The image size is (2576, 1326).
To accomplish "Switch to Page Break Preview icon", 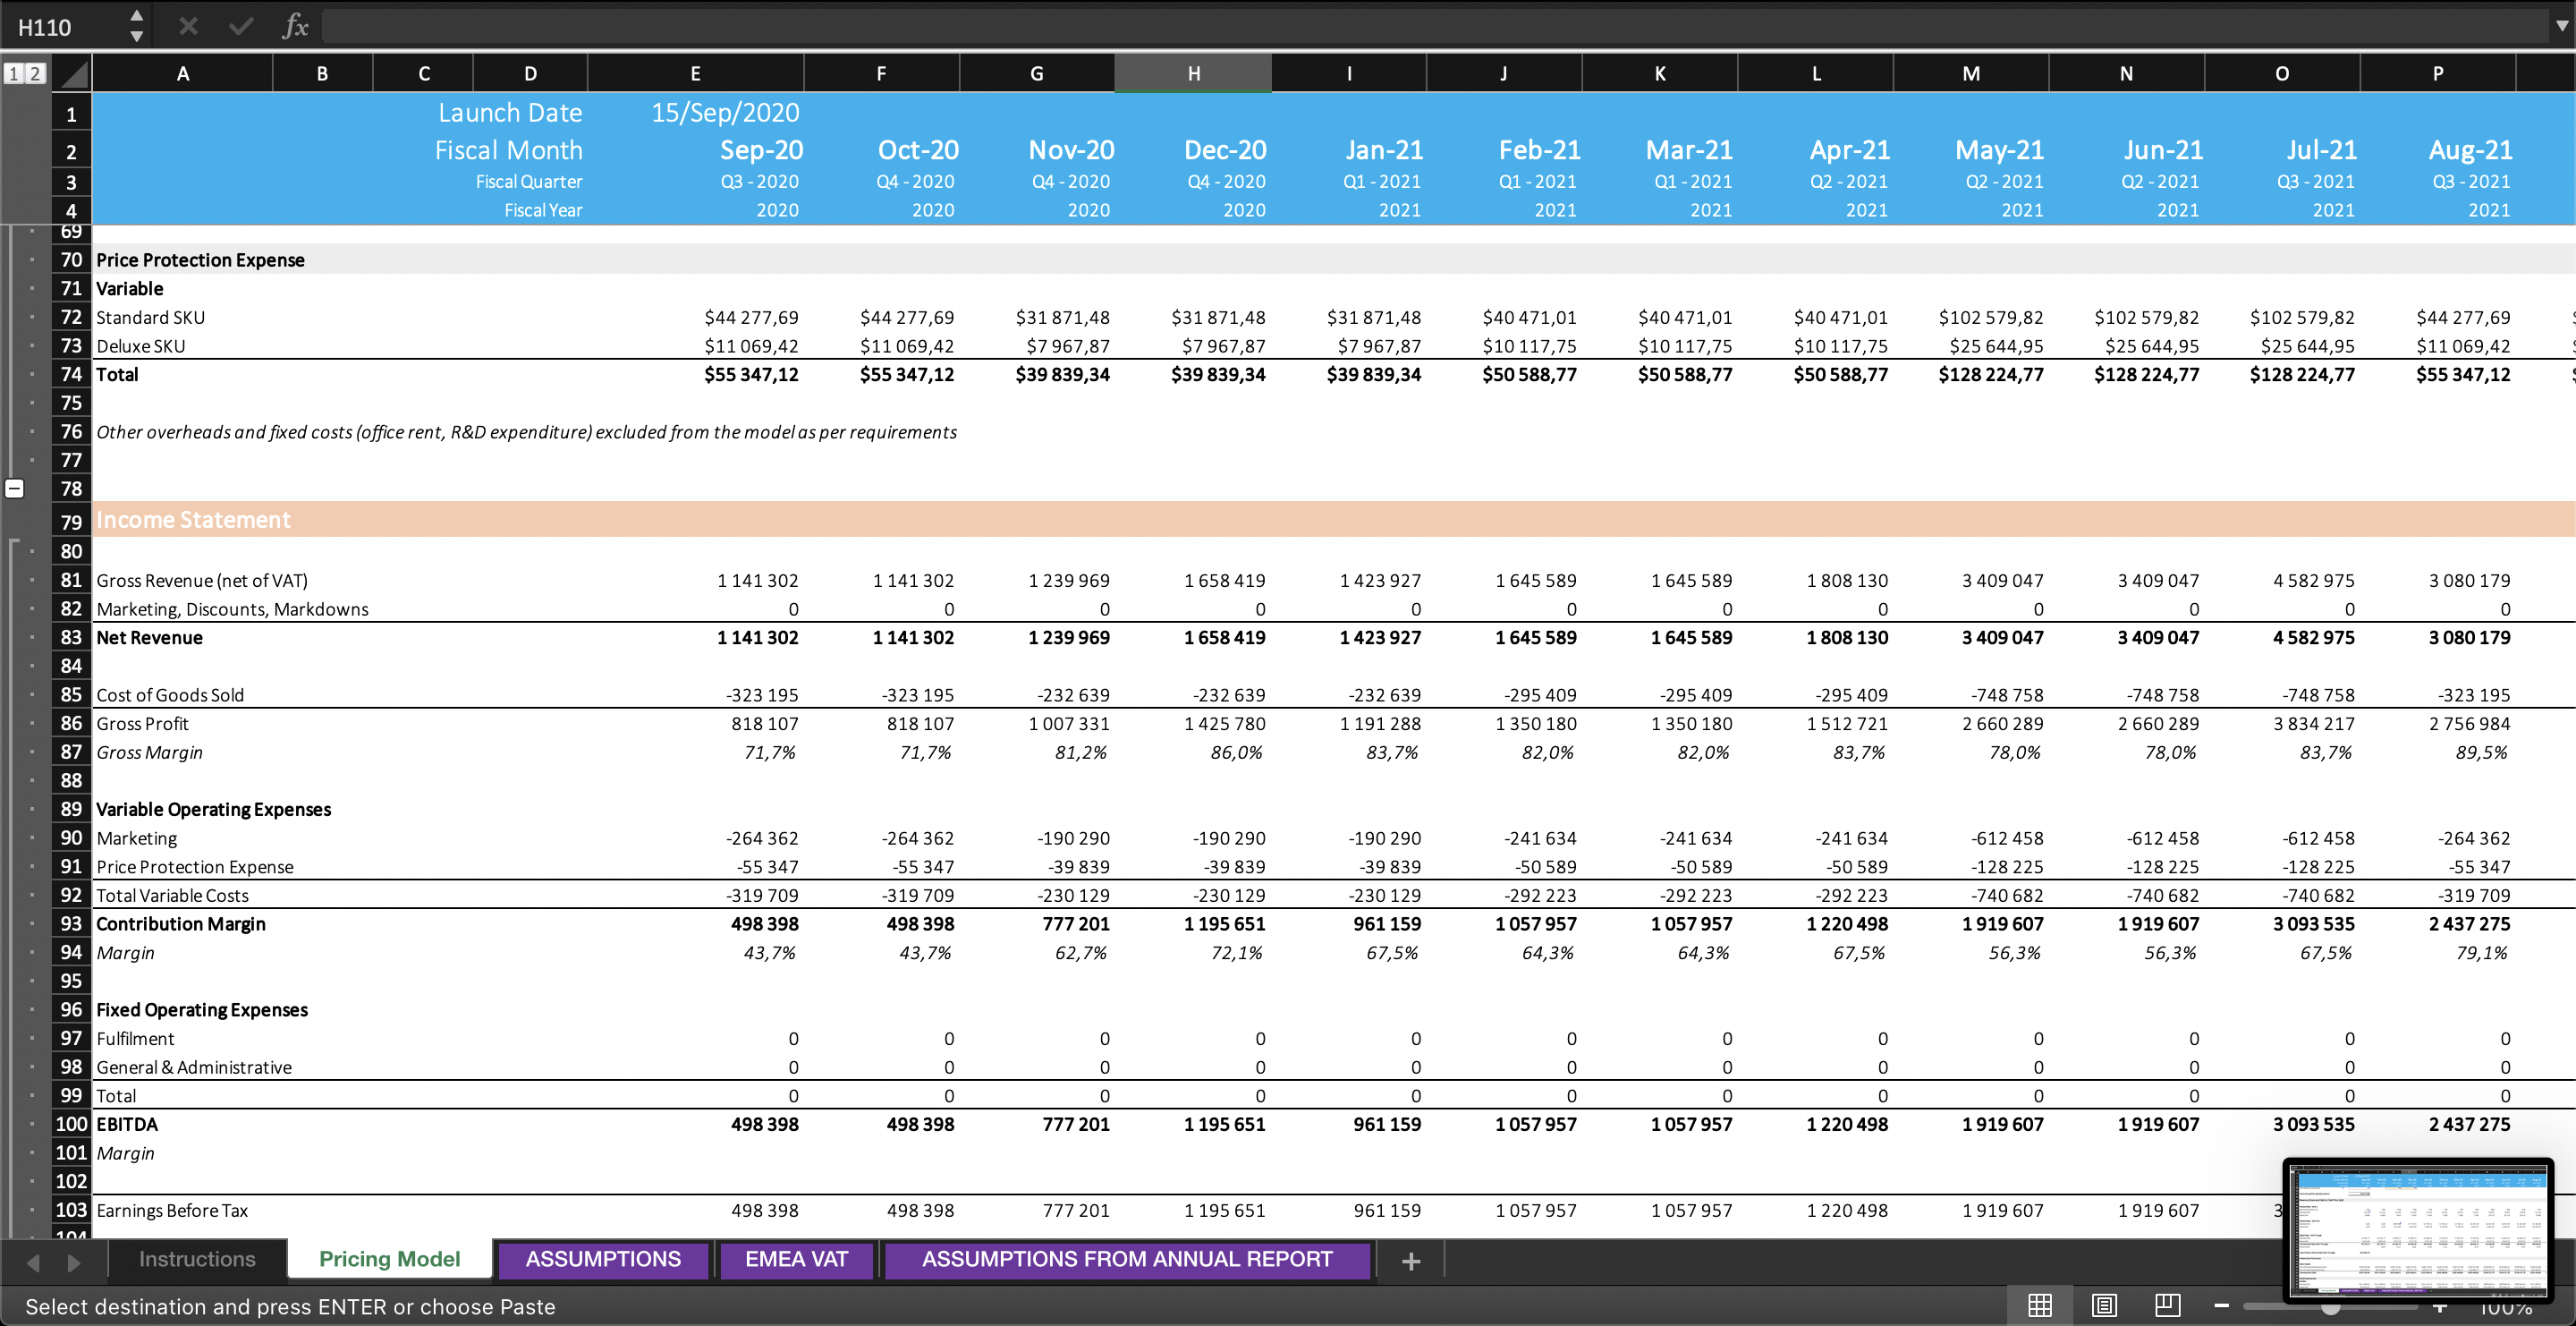I will pyautogui.click(x=2168, y=1305).
